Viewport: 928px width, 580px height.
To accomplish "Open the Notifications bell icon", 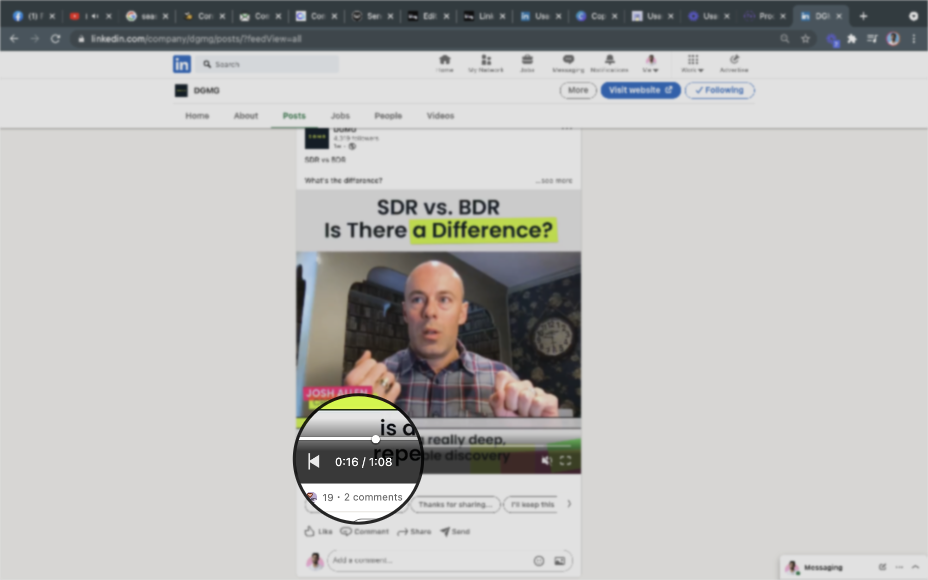I will (609, 63).
